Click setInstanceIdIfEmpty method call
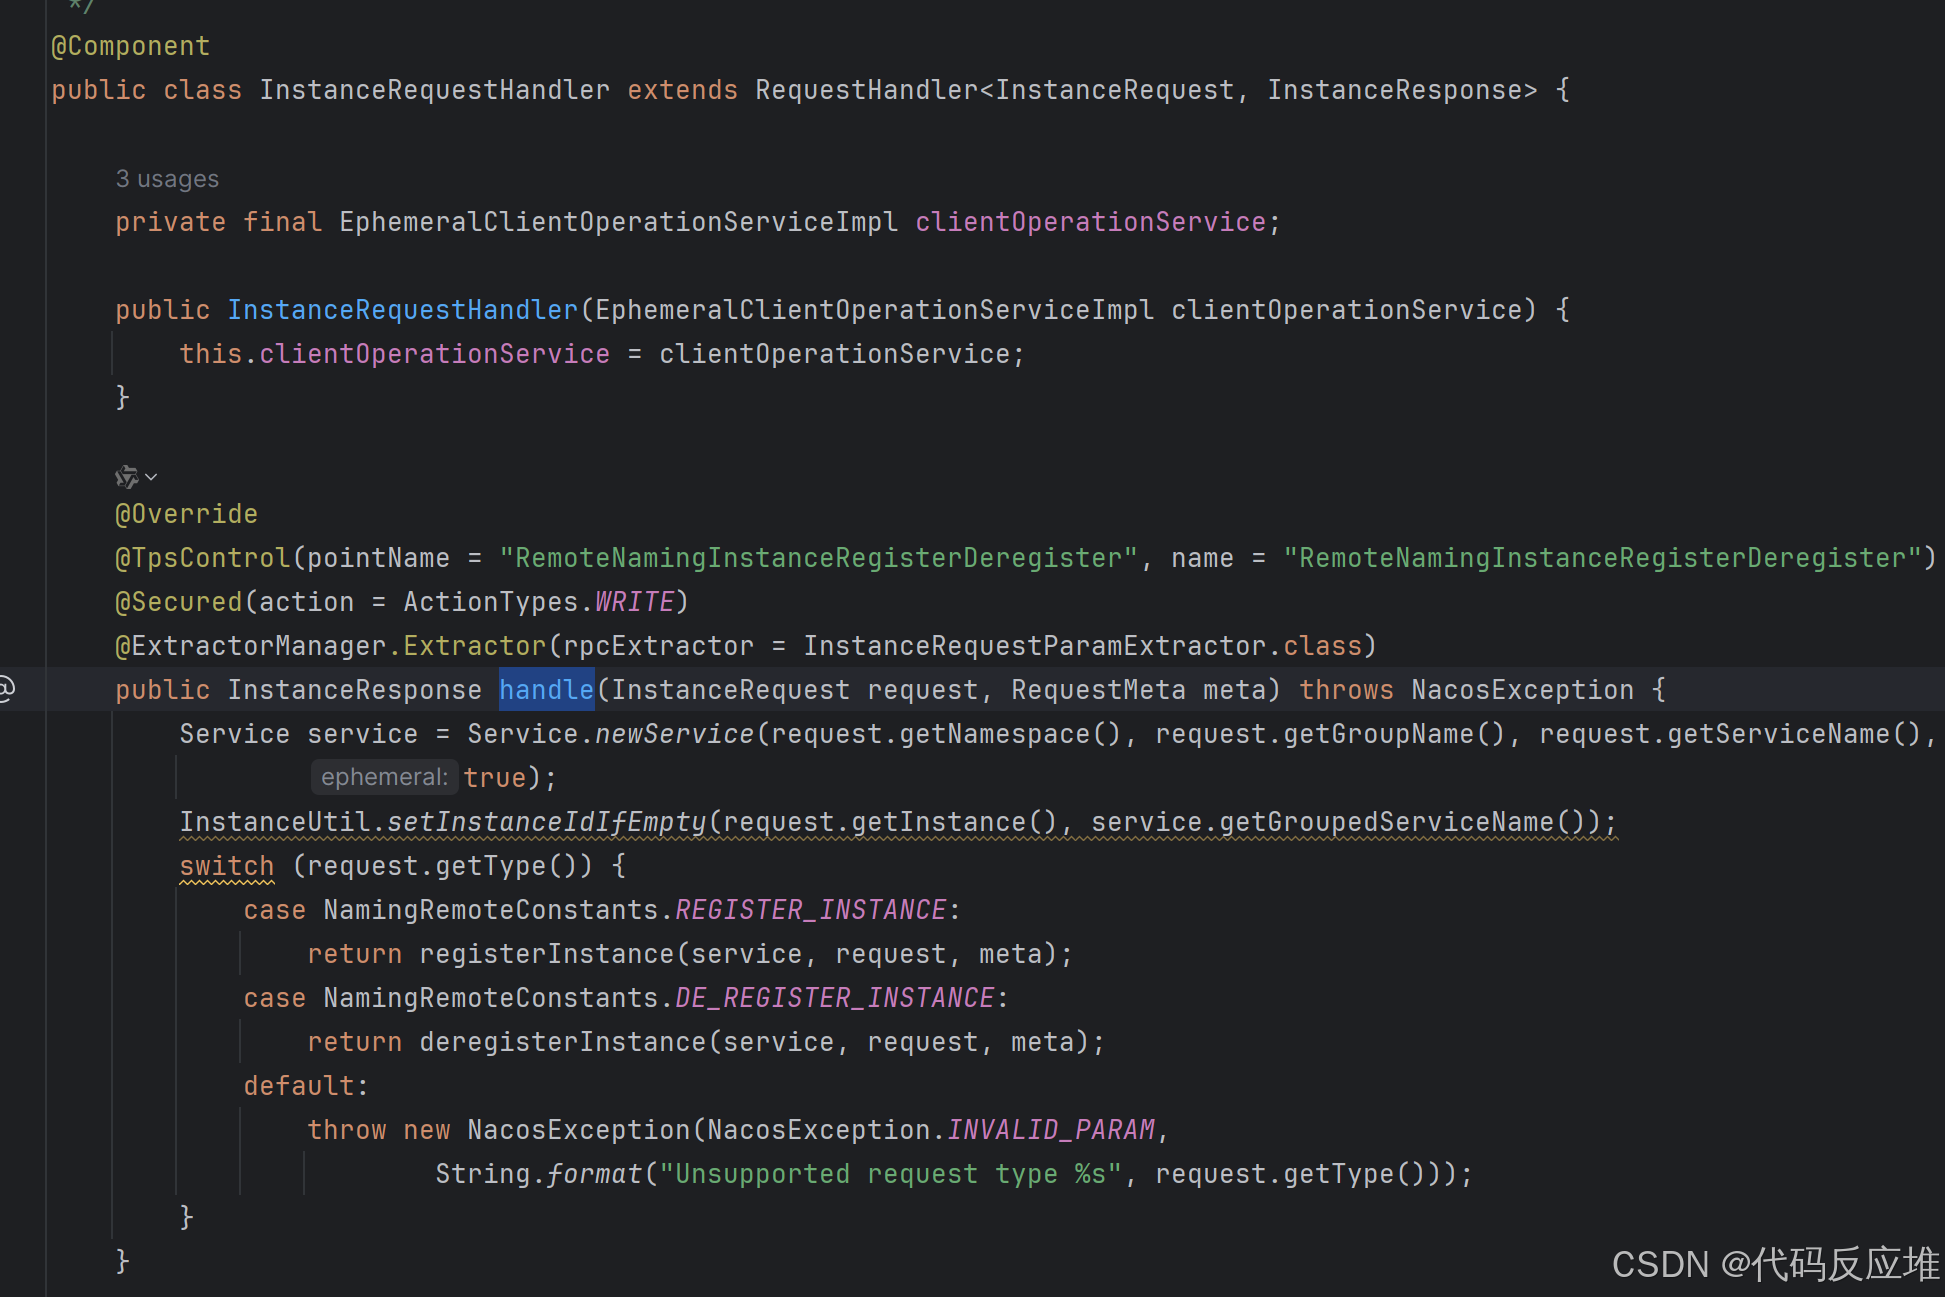1945x1297 pixels. coord(546,822)
